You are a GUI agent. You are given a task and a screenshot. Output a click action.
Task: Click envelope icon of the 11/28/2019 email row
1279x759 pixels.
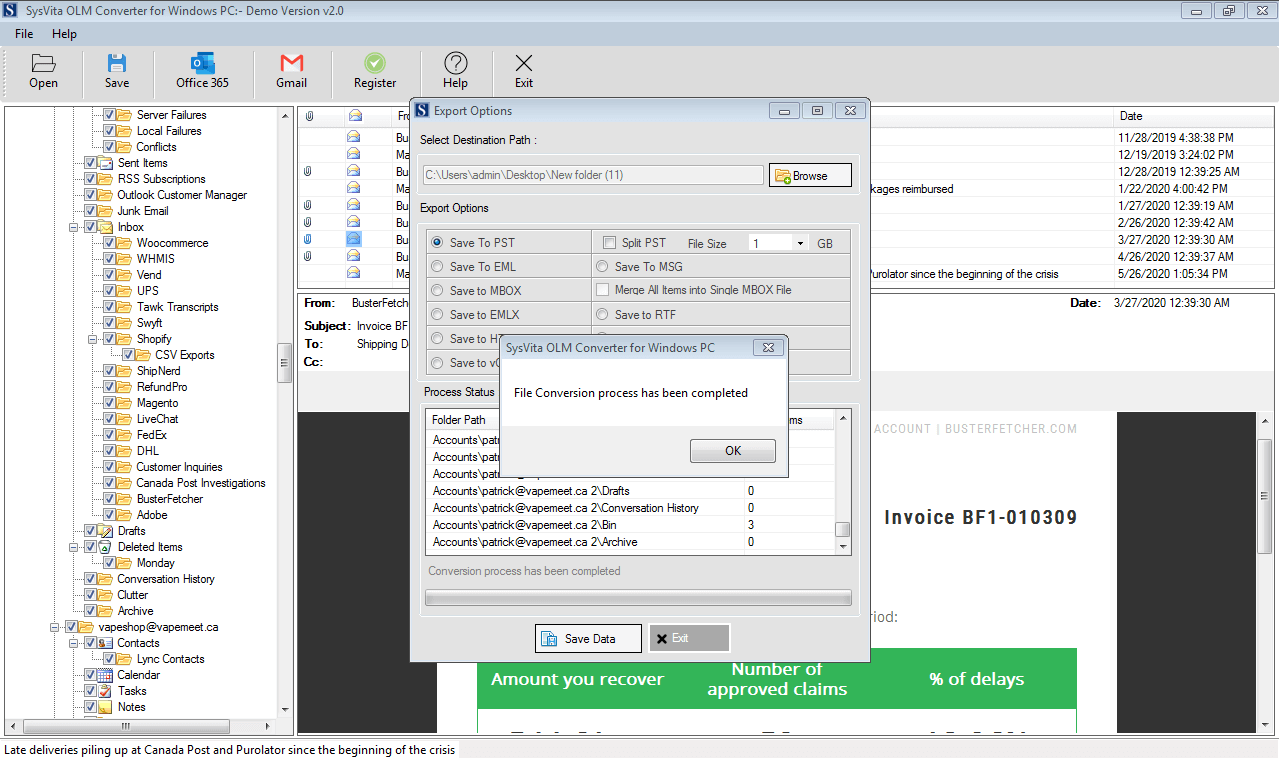coord(354,137)
